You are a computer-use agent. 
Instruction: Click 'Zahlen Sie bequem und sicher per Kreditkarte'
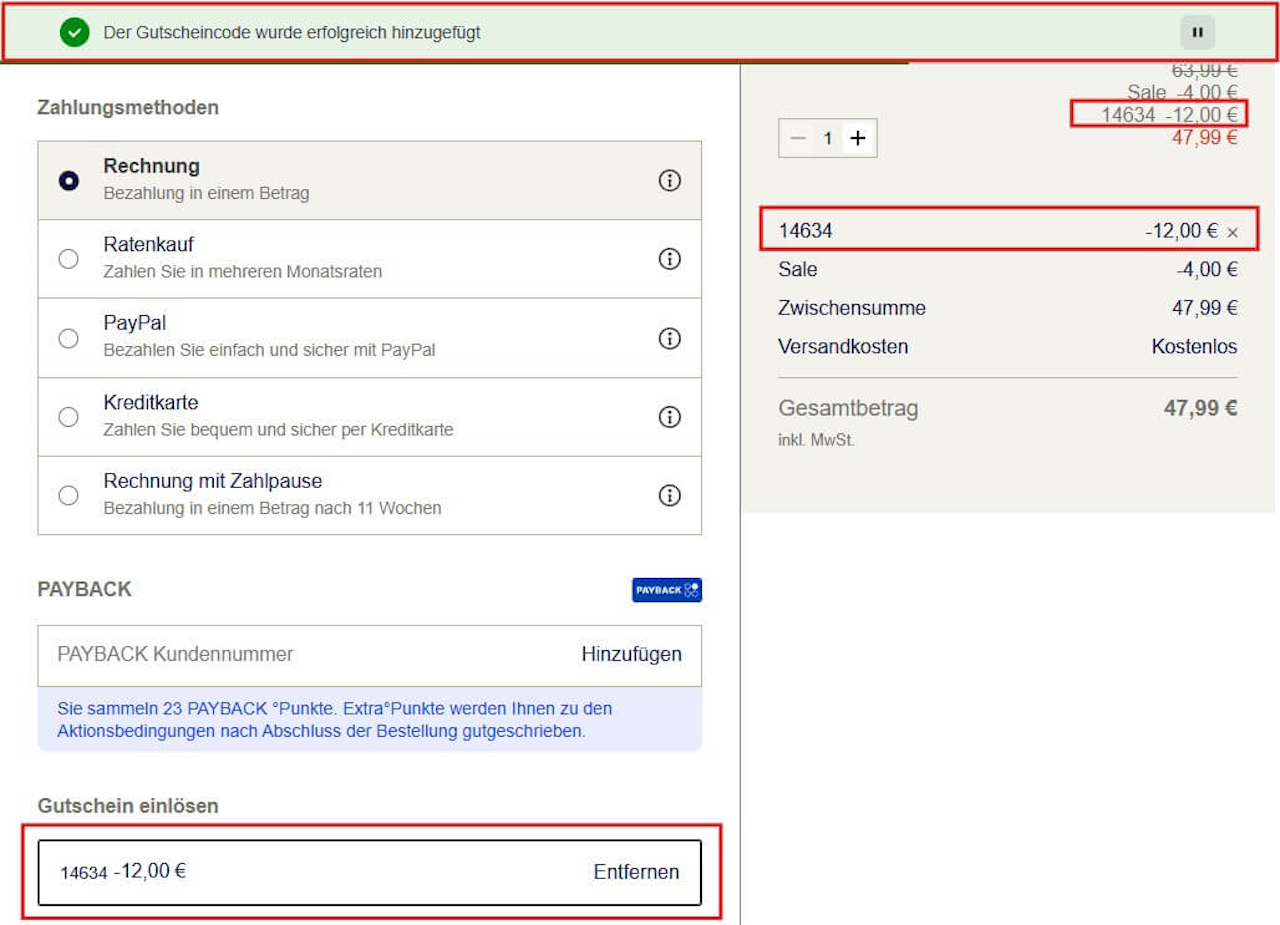[x=278, y=430]
